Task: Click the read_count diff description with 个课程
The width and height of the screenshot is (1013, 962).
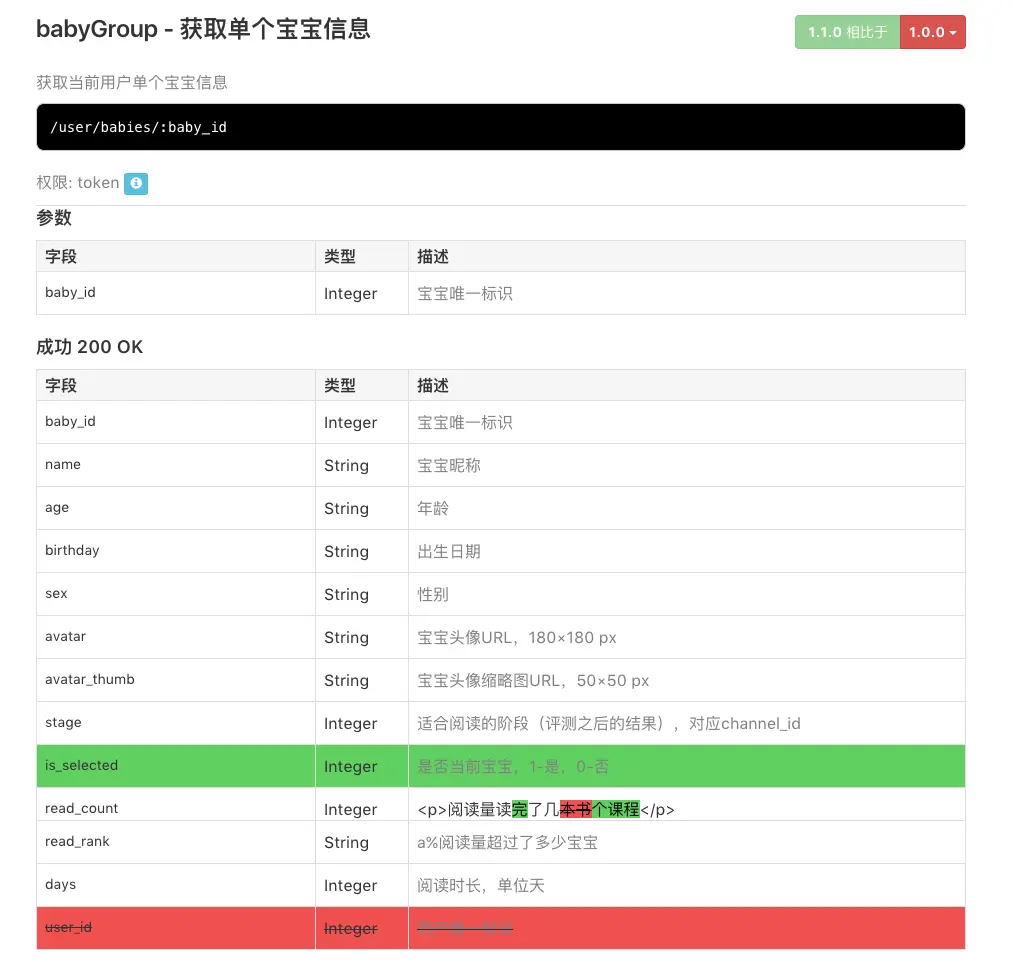Action: (546, 810)
